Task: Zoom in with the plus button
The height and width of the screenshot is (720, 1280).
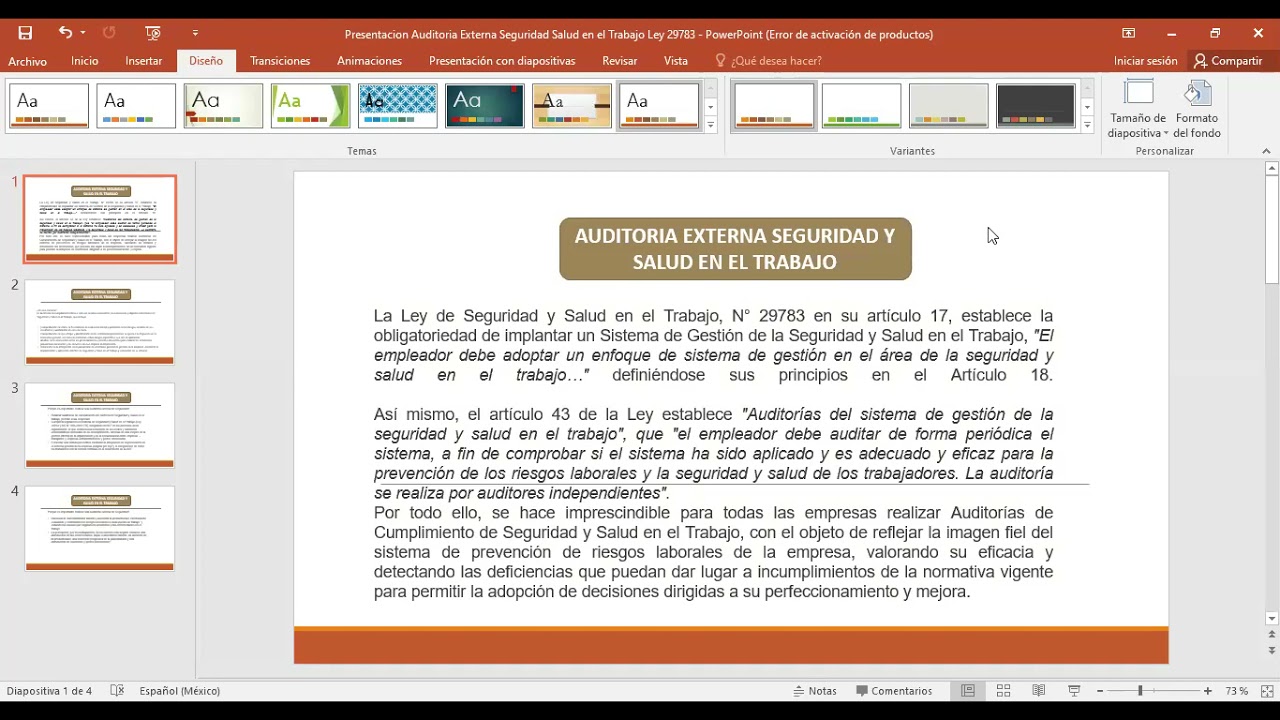Action: coord(1208,691)
